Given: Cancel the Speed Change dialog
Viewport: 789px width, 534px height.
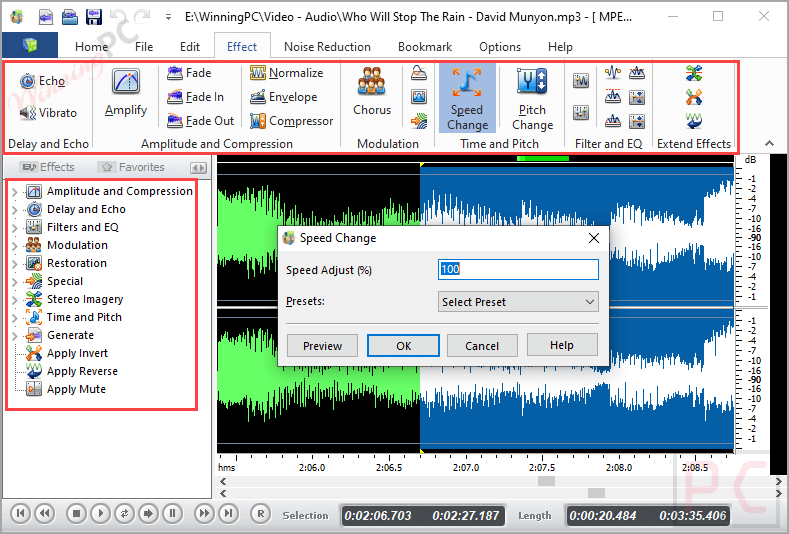Looking at the screenshot, I should tap(482, 345).
